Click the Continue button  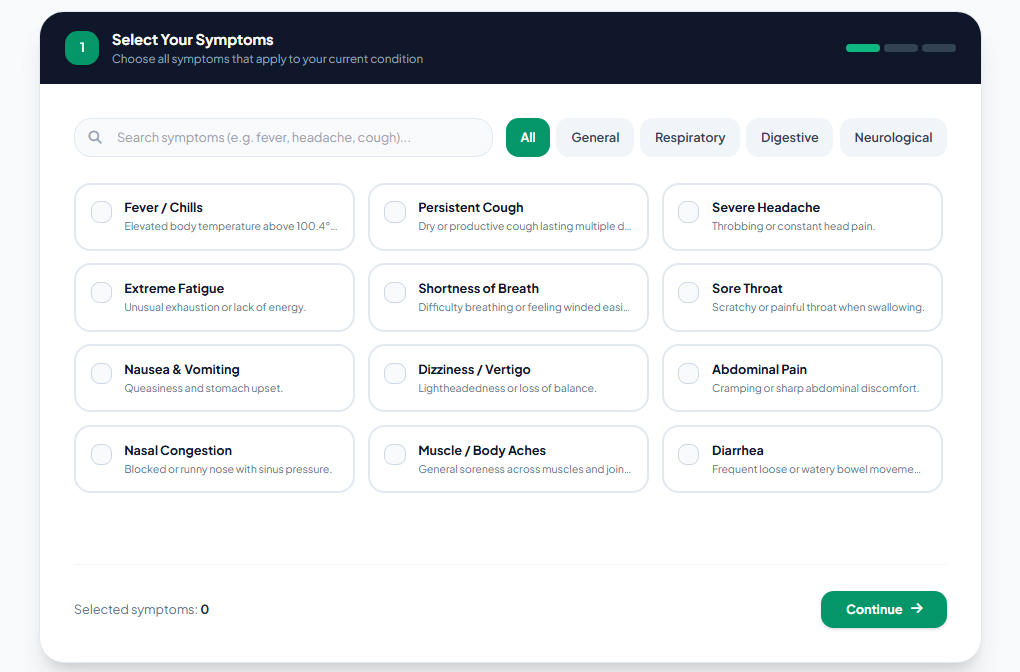(883, 610)
